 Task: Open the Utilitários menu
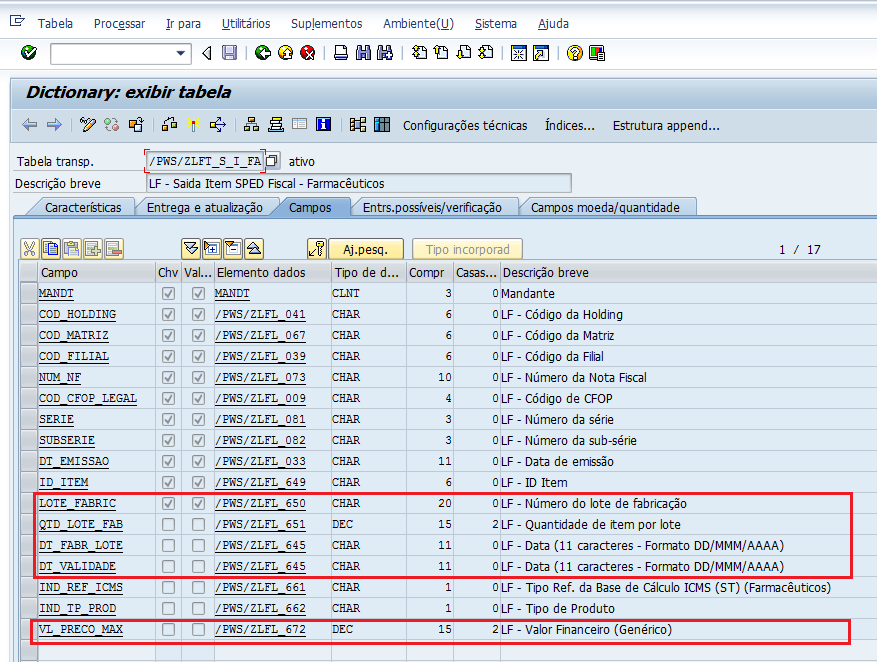tap(246, 23)
